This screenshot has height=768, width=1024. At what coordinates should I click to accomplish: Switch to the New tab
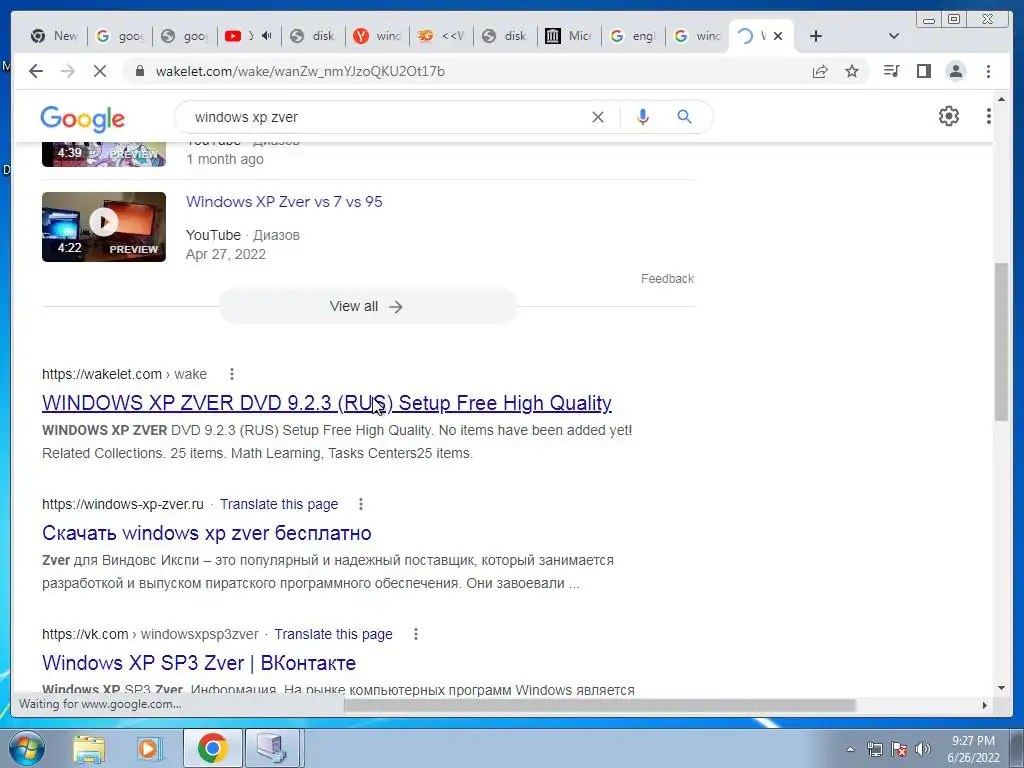coord(55,36)
